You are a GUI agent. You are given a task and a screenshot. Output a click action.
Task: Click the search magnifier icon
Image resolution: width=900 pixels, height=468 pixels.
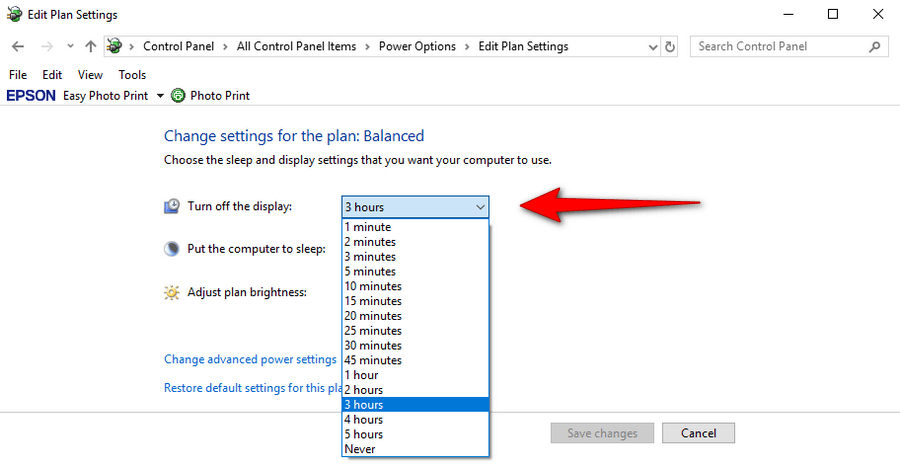[875, 47]
